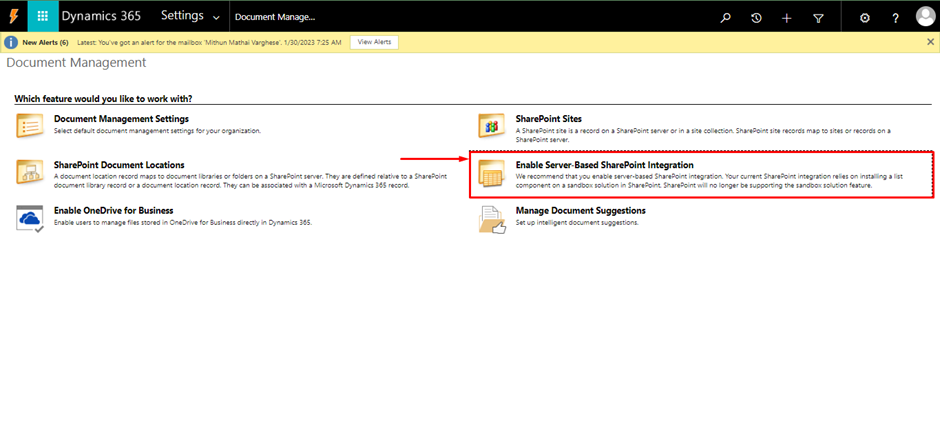This screenshot has height=446, width=940.
Task: Open the settings gear icon
Action: (x=864, y=17)
